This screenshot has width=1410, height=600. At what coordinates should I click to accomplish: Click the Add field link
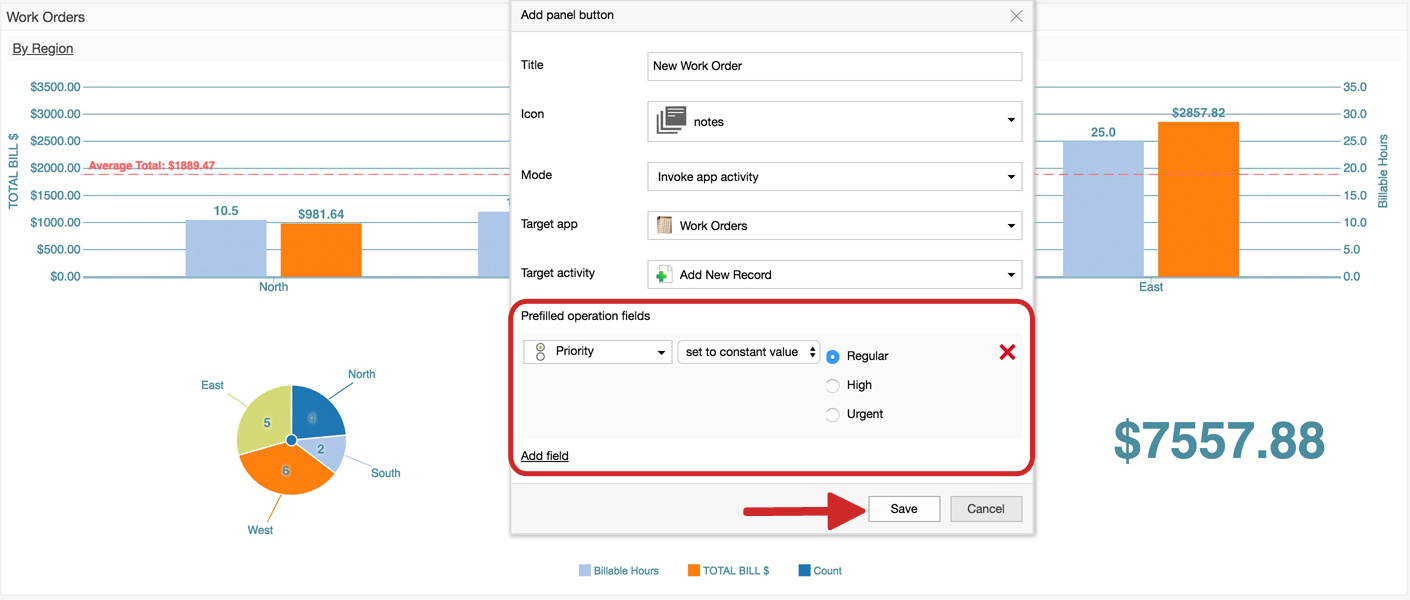tap(545, 456)
